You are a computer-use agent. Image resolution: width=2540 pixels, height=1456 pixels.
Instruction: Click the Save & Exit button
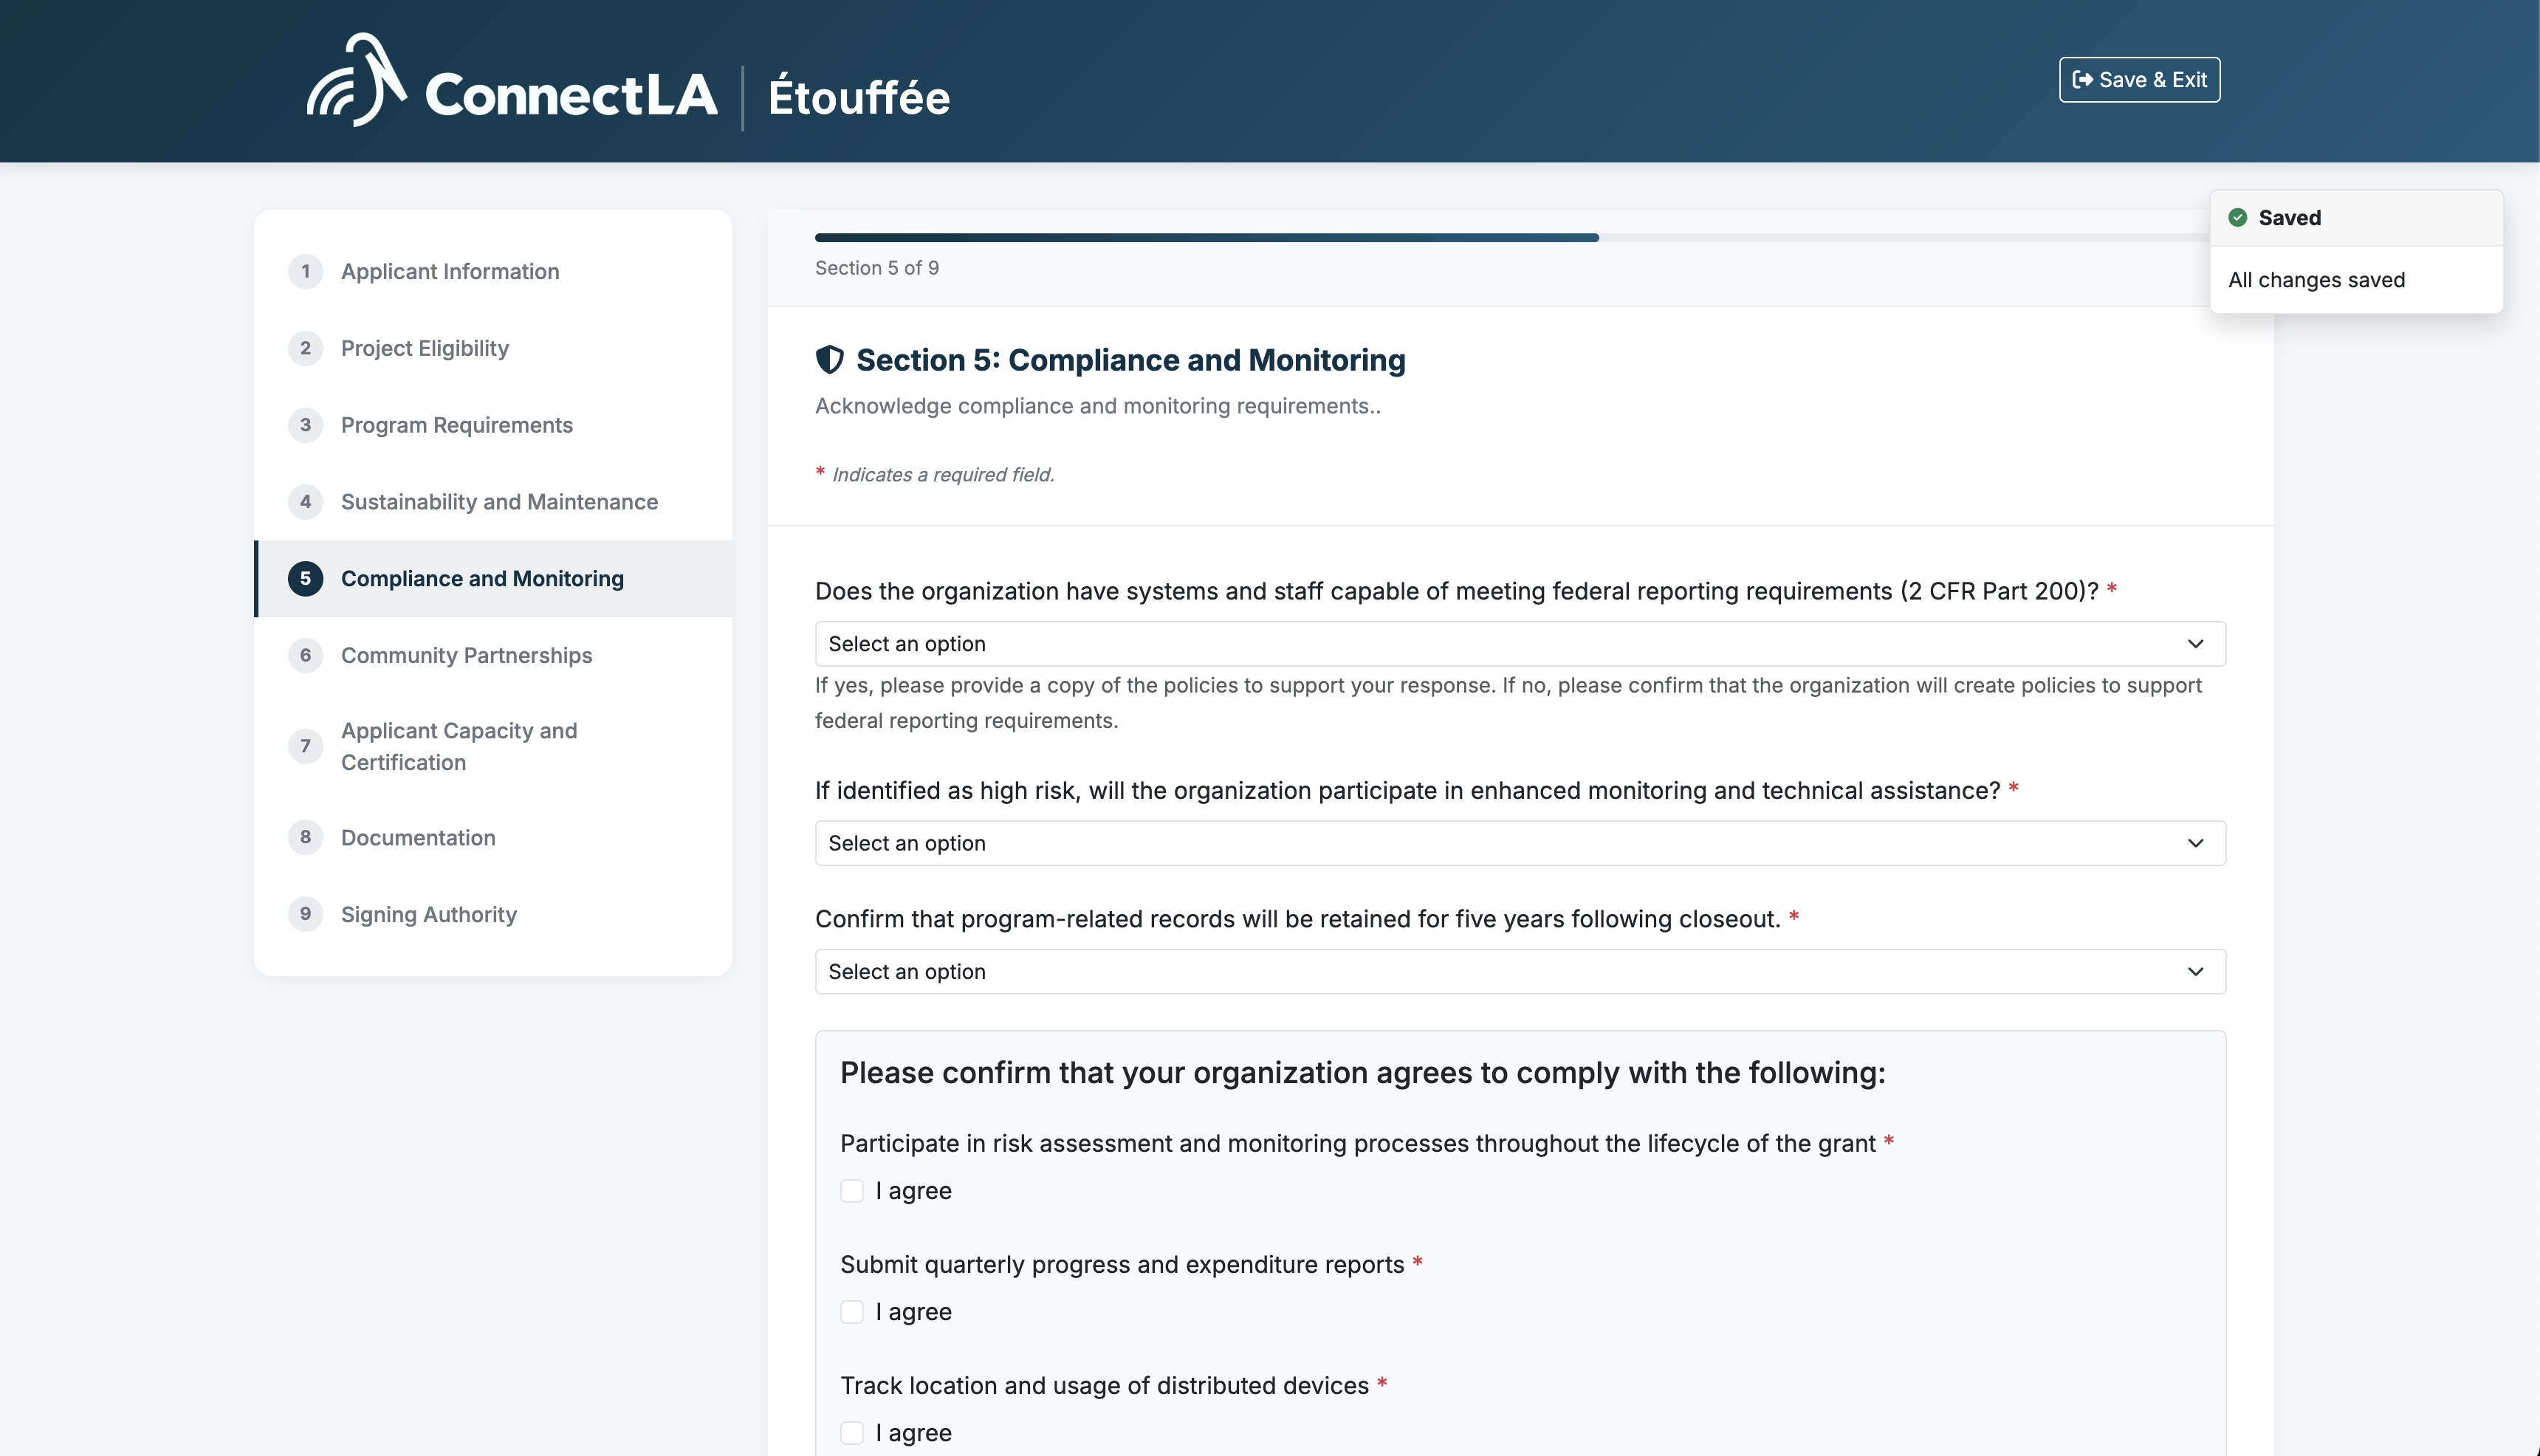(x=2138, y=80)
